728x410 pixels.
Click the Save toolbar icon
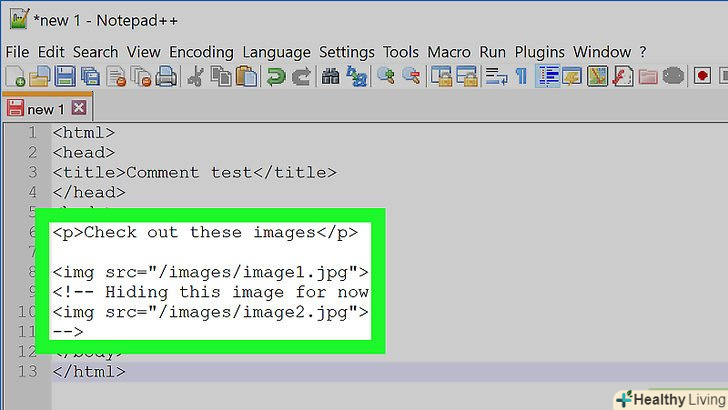click(x=65, y=76)
